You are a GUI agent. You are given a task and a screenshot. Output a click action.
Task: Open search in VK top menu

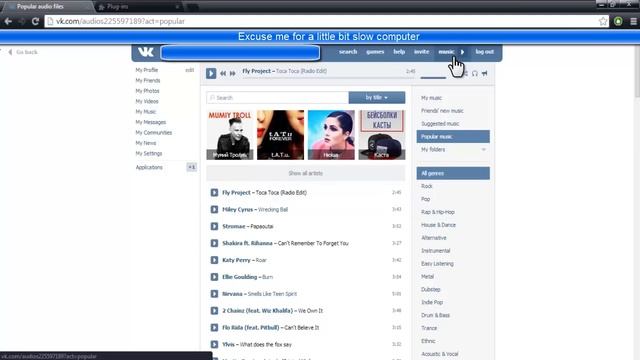point(348,52)
